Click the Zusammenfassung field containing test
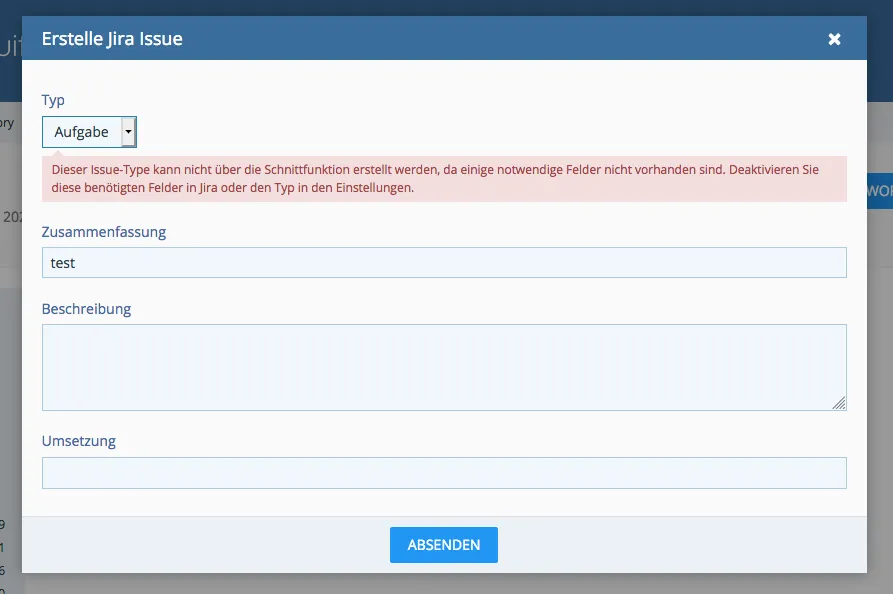 click(444, 263)
